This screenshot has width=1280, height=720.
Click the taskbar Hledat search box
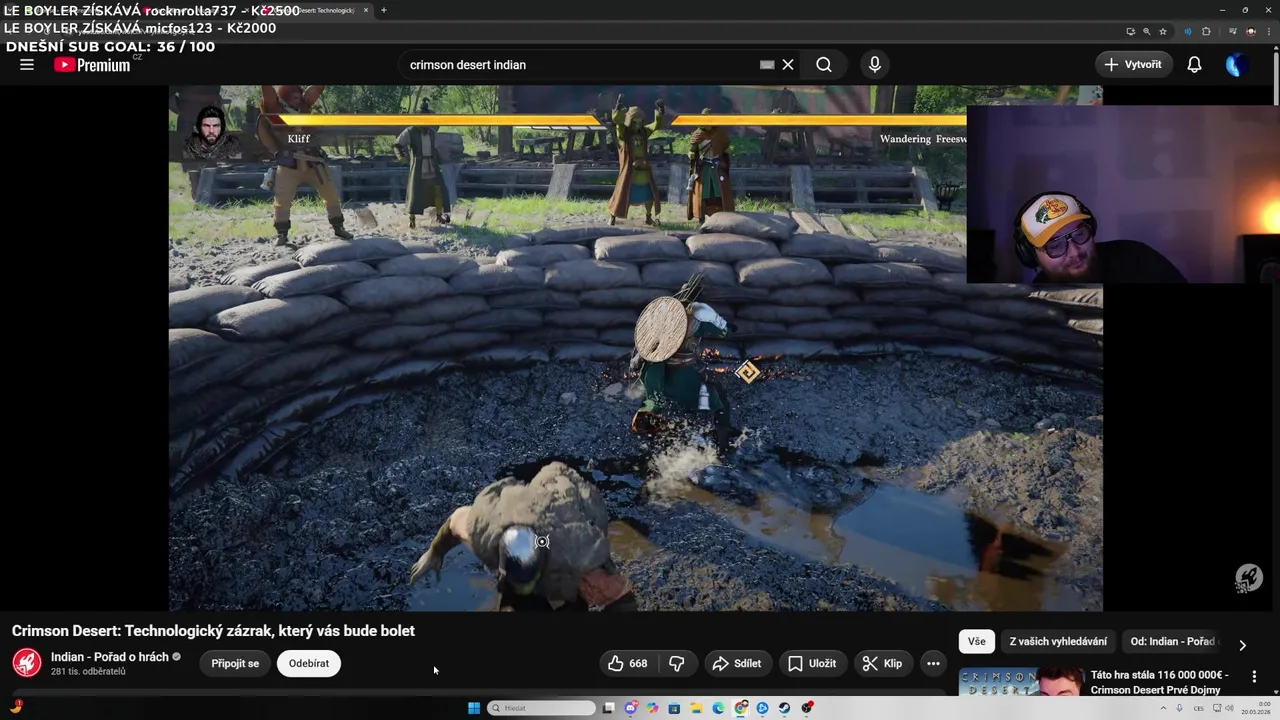click(x=541, y=708)
